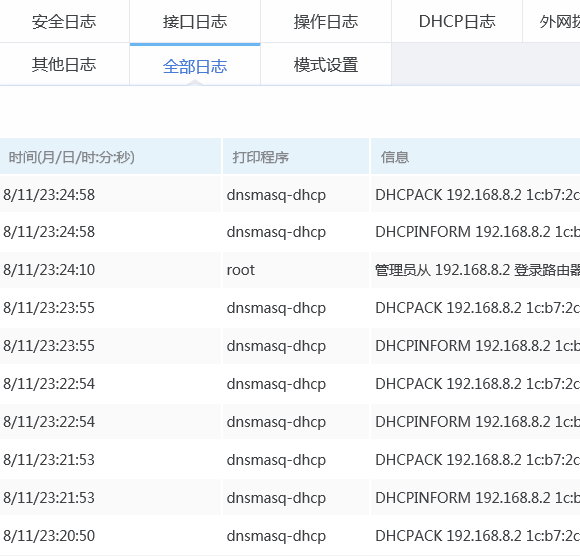Screen dimensions: 580x557
Task: Select the 8/11/23:20:50 timestamp cell
Action: [49, 535]
